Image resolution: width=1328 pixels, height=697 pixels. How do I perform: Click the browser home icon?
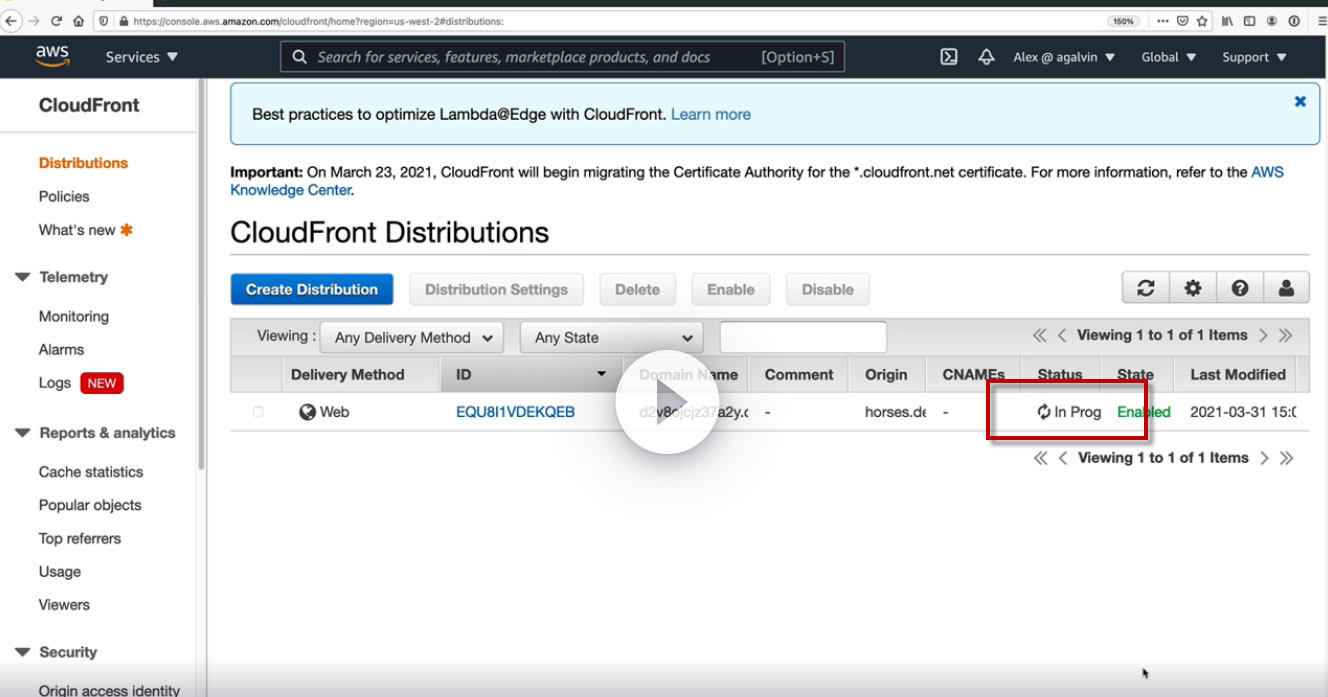(x=78, y=20)
